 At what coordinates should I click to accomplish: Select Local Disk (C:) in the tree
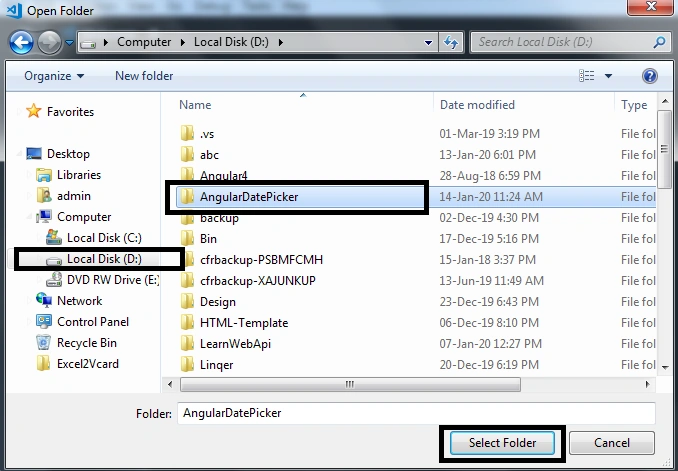click(104, 238)
